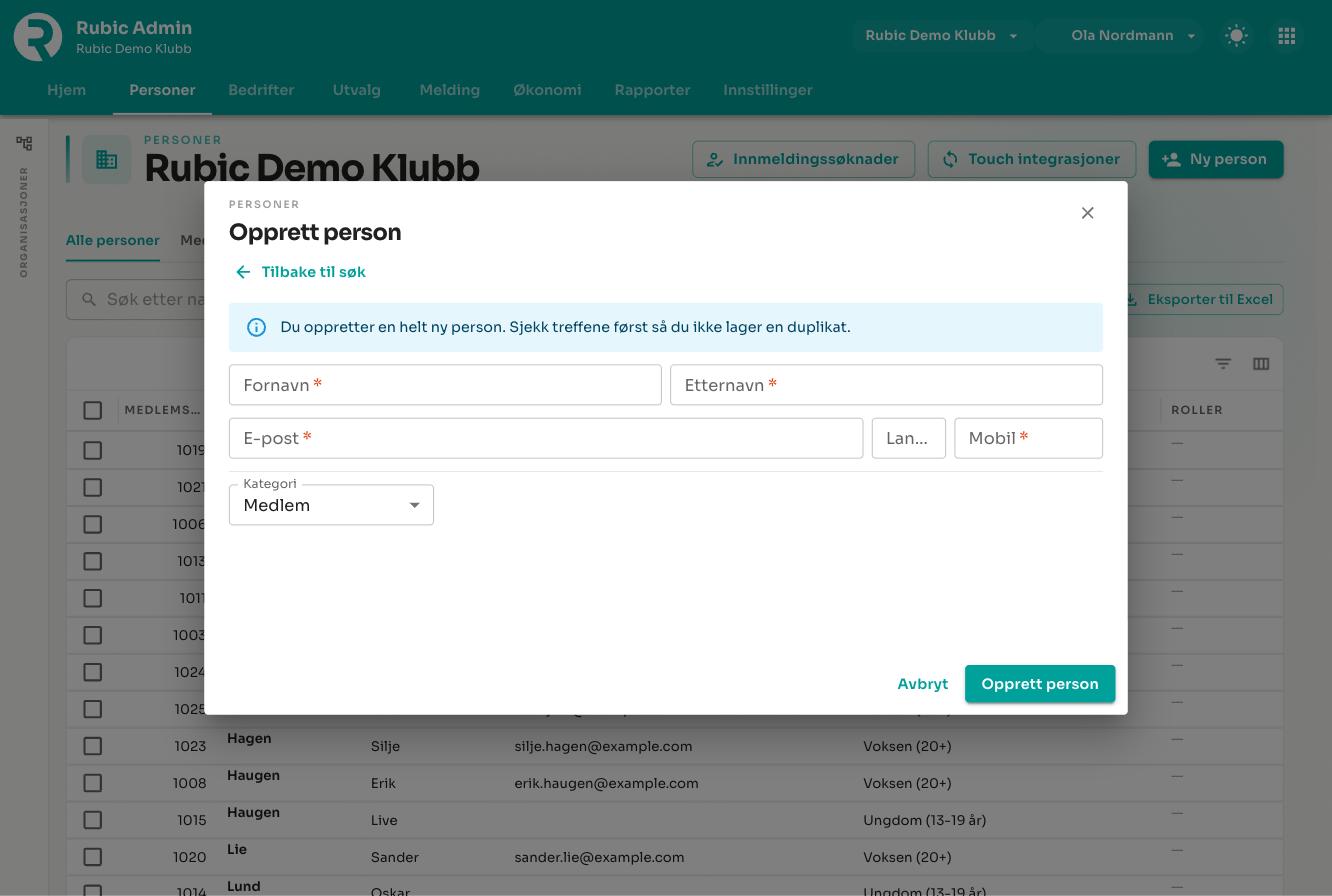Click the email silje.hagen@example.com

pyautogui.click(x=603, y=746)
